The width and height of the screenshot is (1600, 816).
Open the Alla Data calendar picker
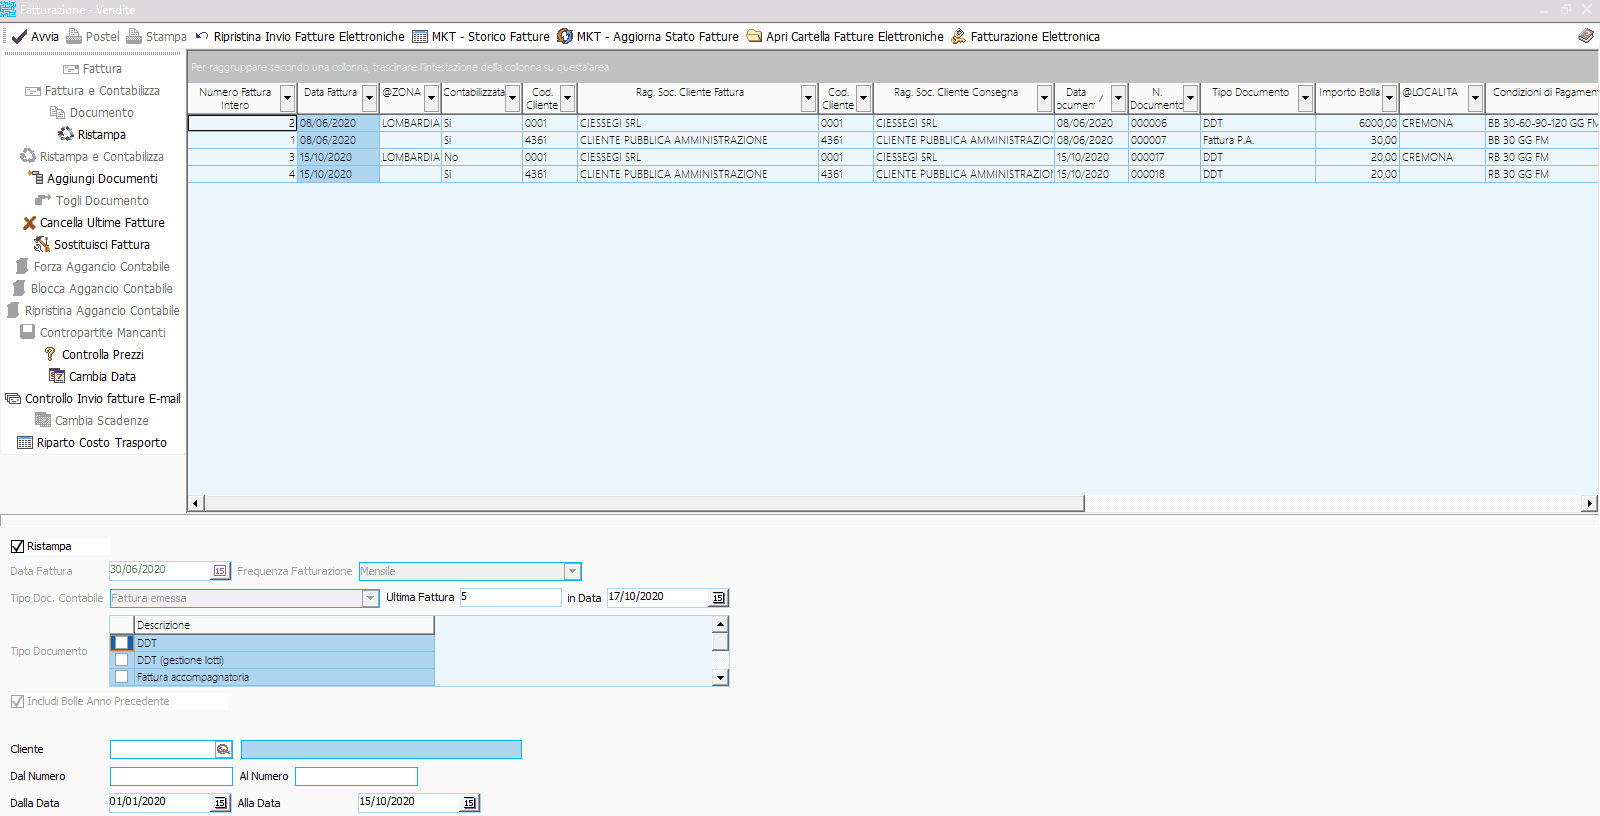[x=469, y=803]
